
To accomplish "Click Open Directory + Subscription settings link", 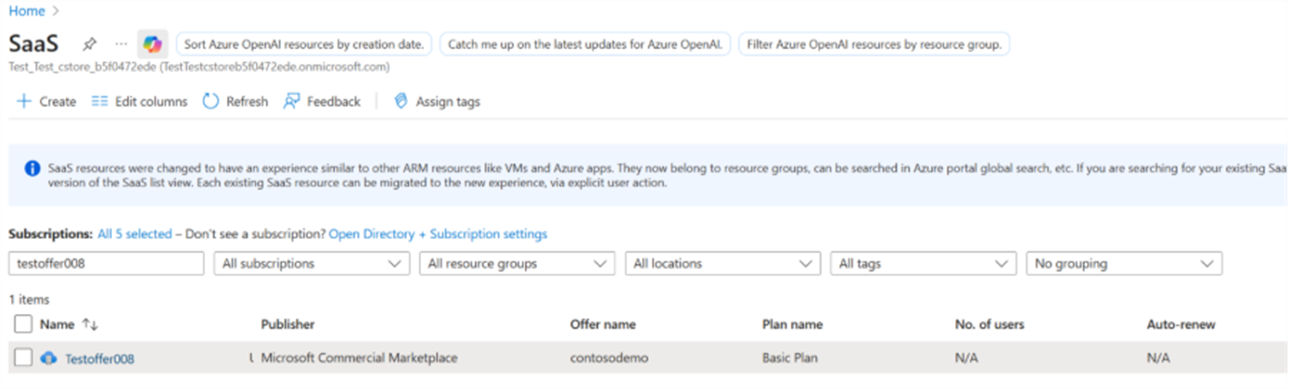I will coord(438,234).
